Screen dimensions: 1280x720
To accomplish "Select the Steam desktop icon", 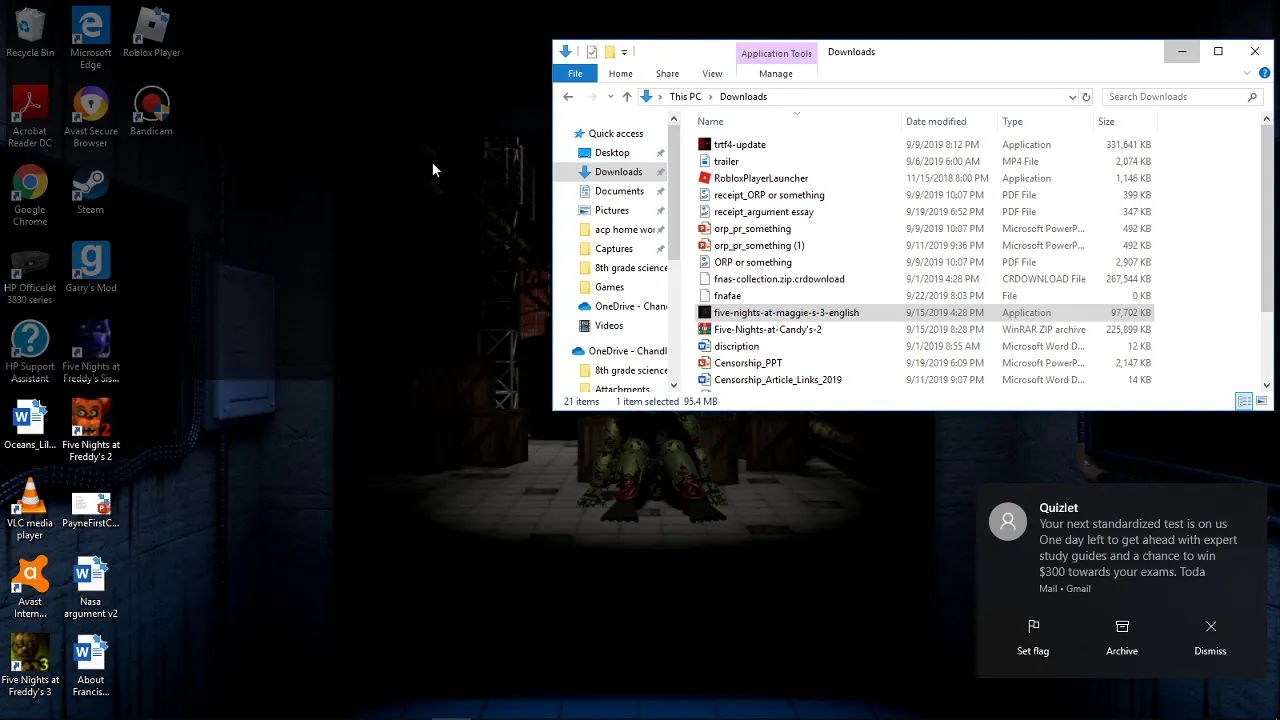I will tap(90, 190).
